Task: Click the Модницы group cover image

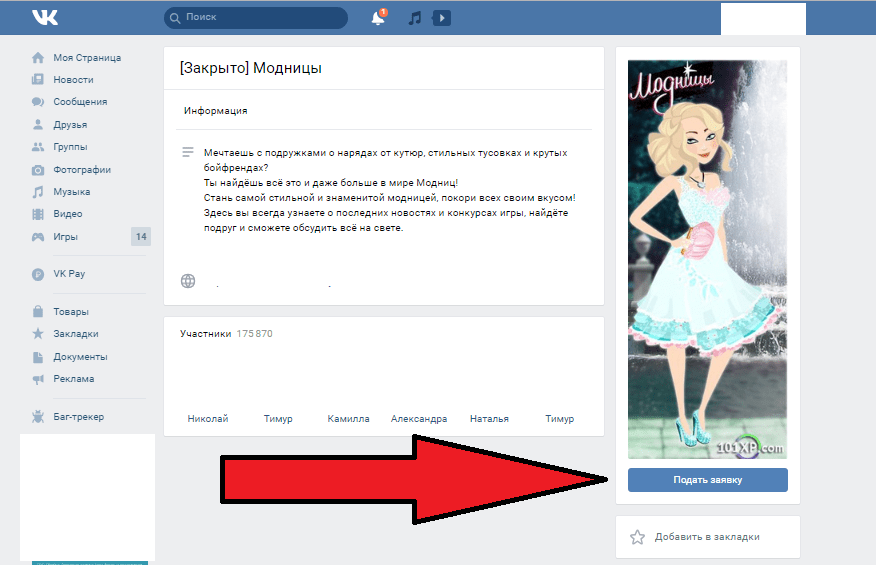Action: [x=707, y=259]
